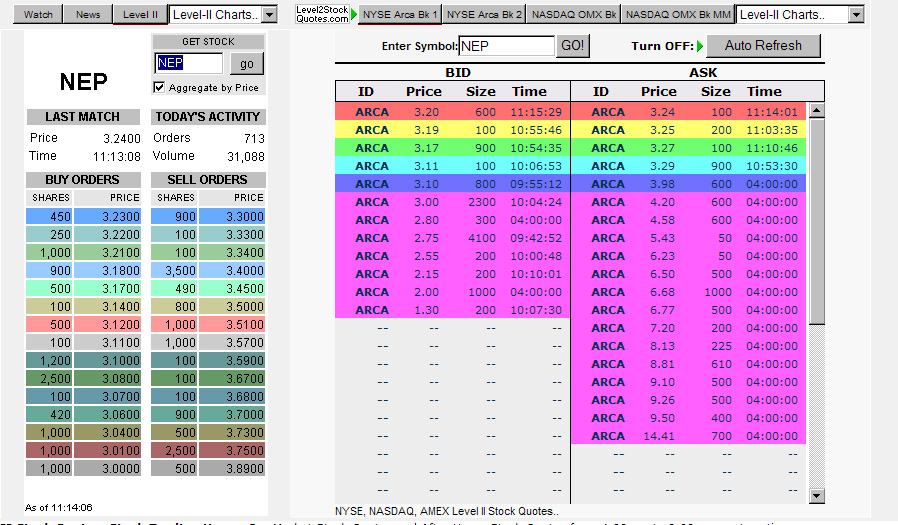Select ask row priced 3.98

[688, 184]
